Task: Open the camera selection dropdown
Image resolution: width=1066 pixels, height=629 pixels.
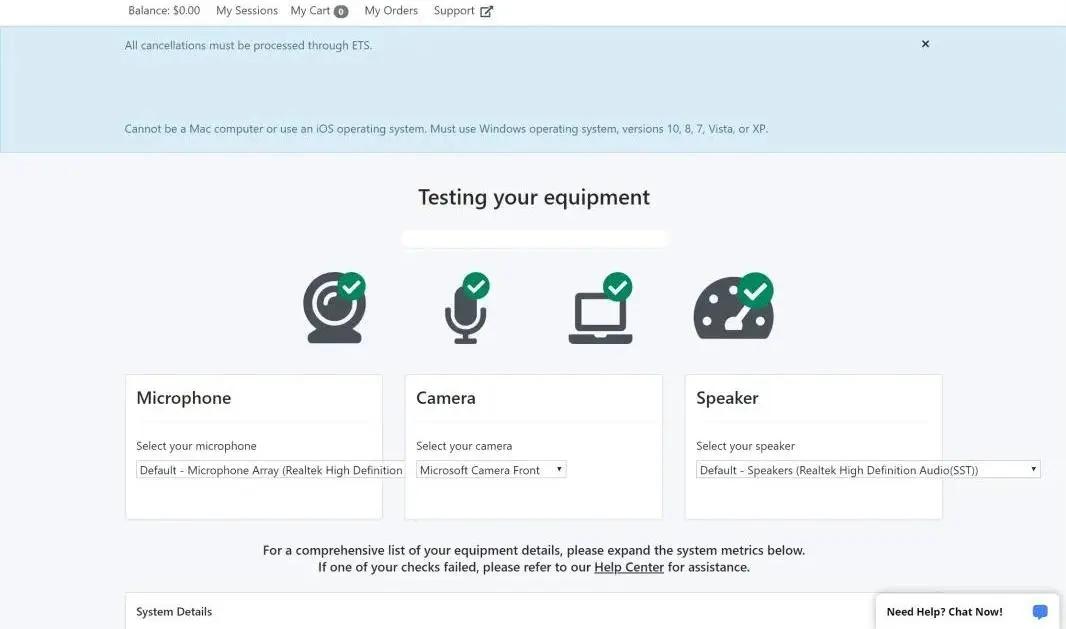Action: coord(491,470)
